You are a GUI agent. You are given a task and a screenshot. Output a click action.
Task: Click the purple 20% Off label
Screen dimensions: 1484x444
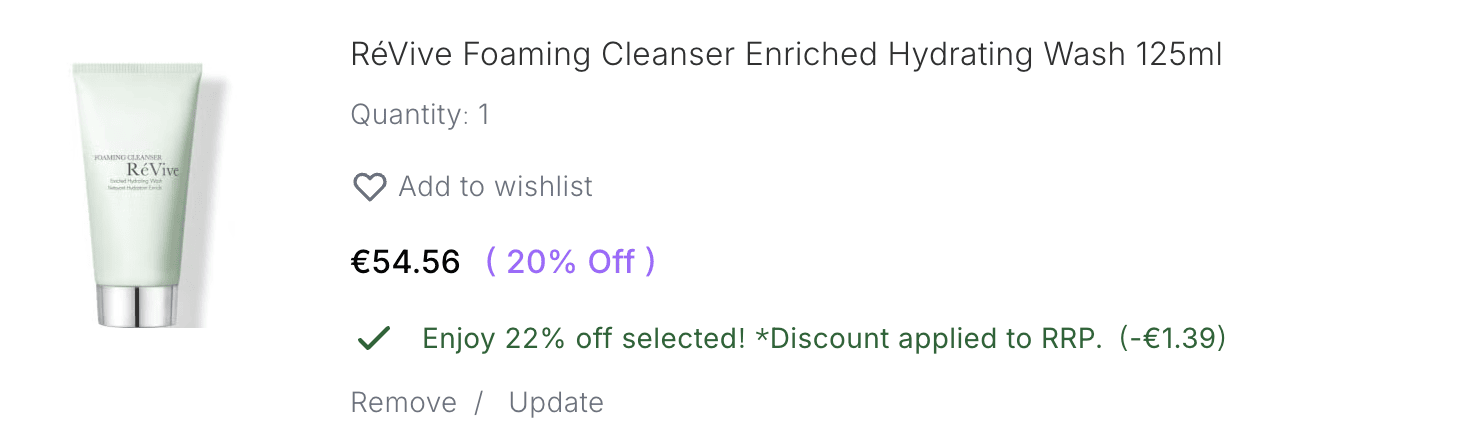(x=570, y=262)
